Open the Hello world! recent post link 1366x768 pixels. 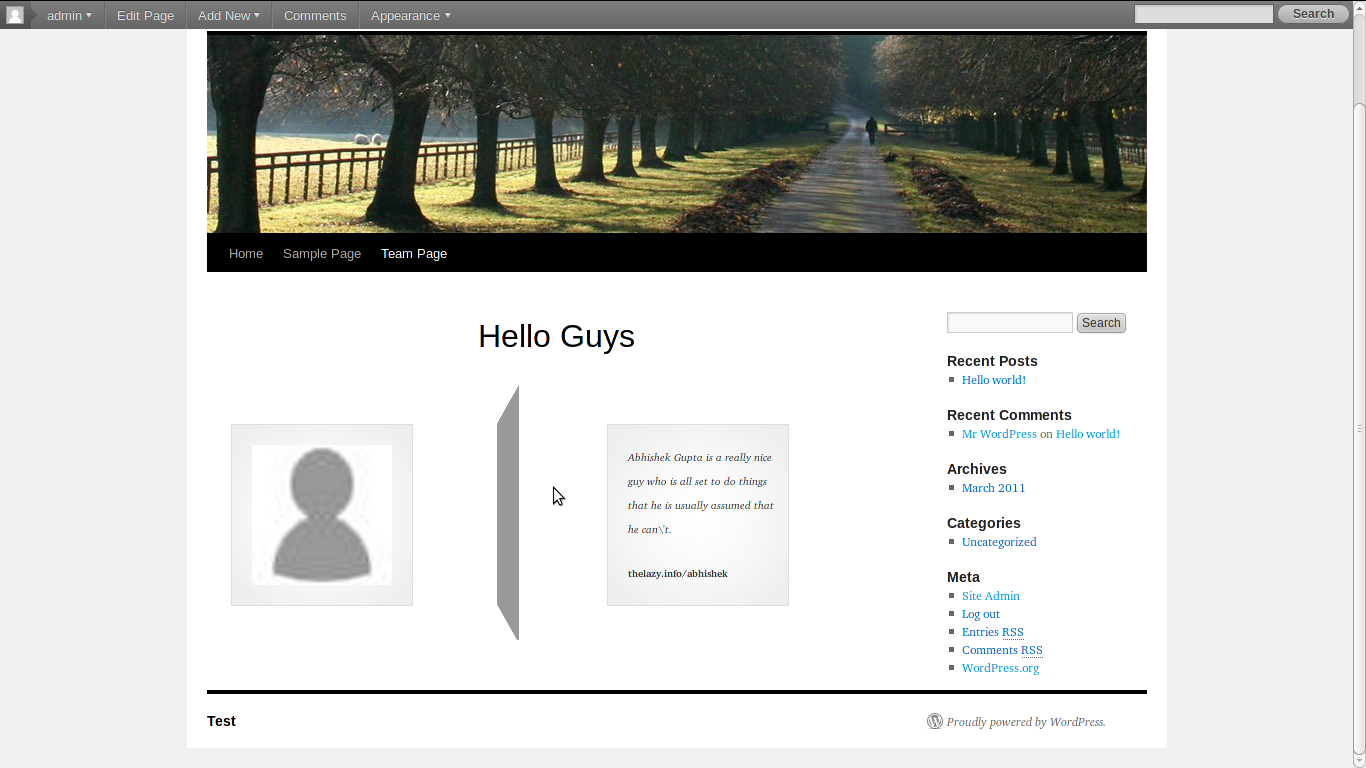point(994,380)
